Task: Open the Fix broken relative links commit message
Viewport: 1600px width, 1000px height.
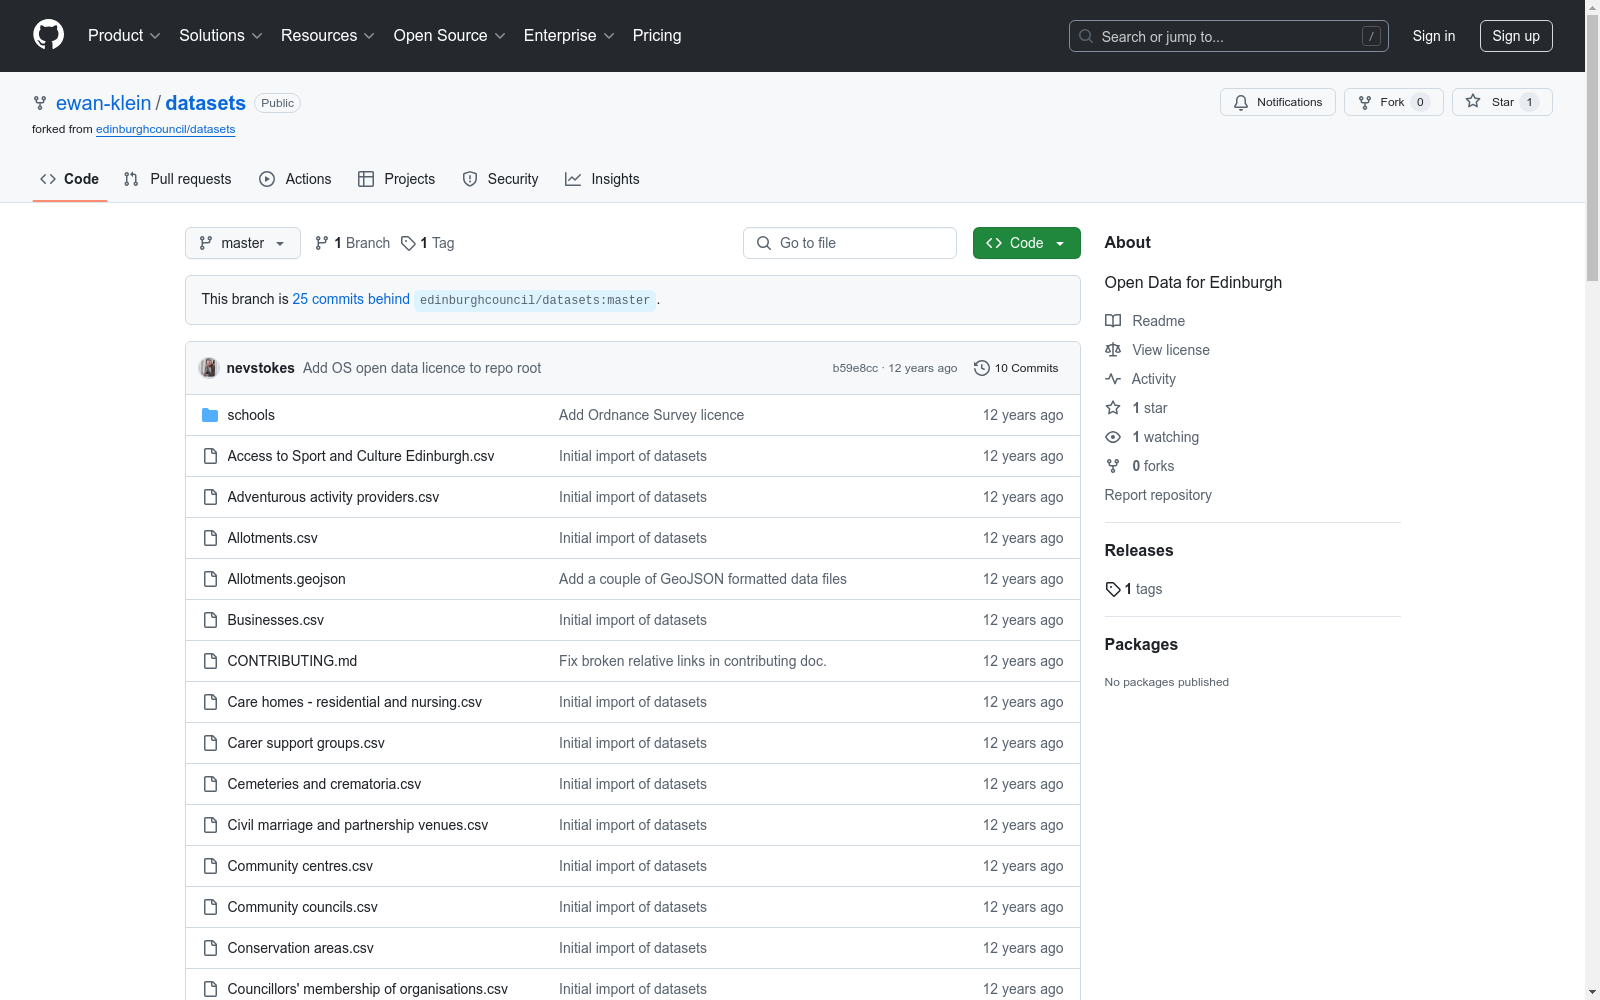Action: (692, 661)
